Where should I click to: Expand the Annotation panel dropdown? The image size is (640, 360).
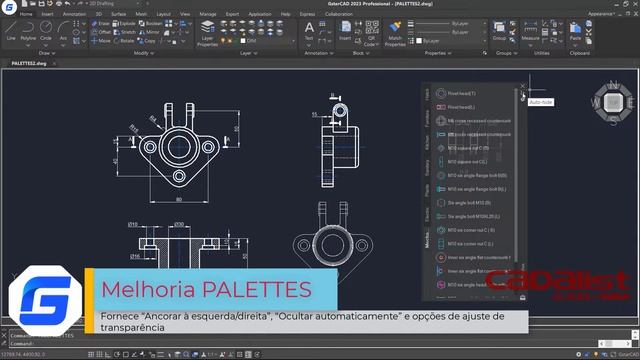[x=319, y=53]
